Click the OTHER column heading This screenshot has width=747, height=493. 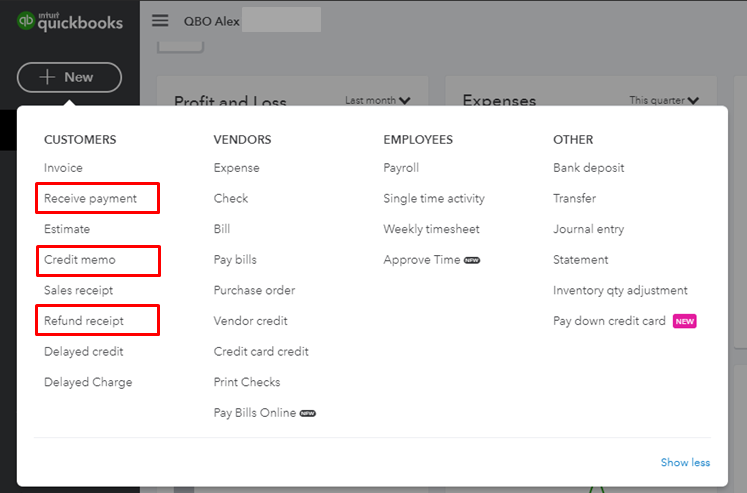click(573, 140)
